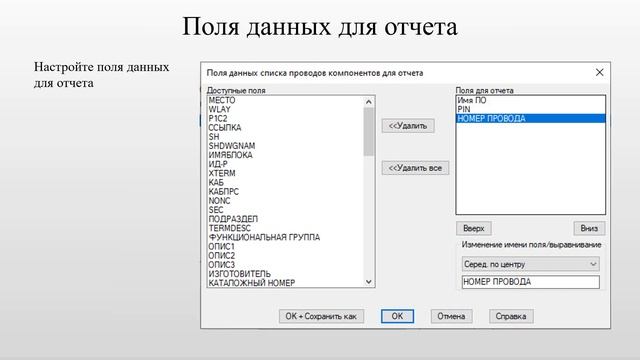
Task: Click OK + Сохранить как button
Action: (321, 316)
